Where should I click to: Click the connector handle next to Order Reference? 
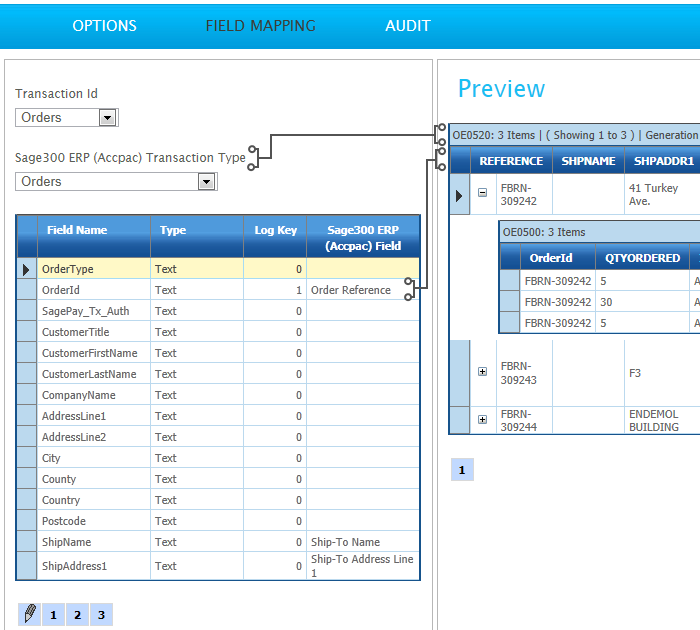409,290
